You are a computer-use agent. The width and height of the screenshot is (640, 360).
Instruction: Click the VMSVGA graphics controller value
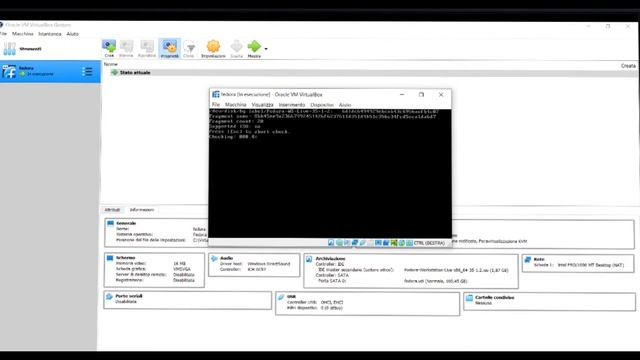(x=182, y=269)
